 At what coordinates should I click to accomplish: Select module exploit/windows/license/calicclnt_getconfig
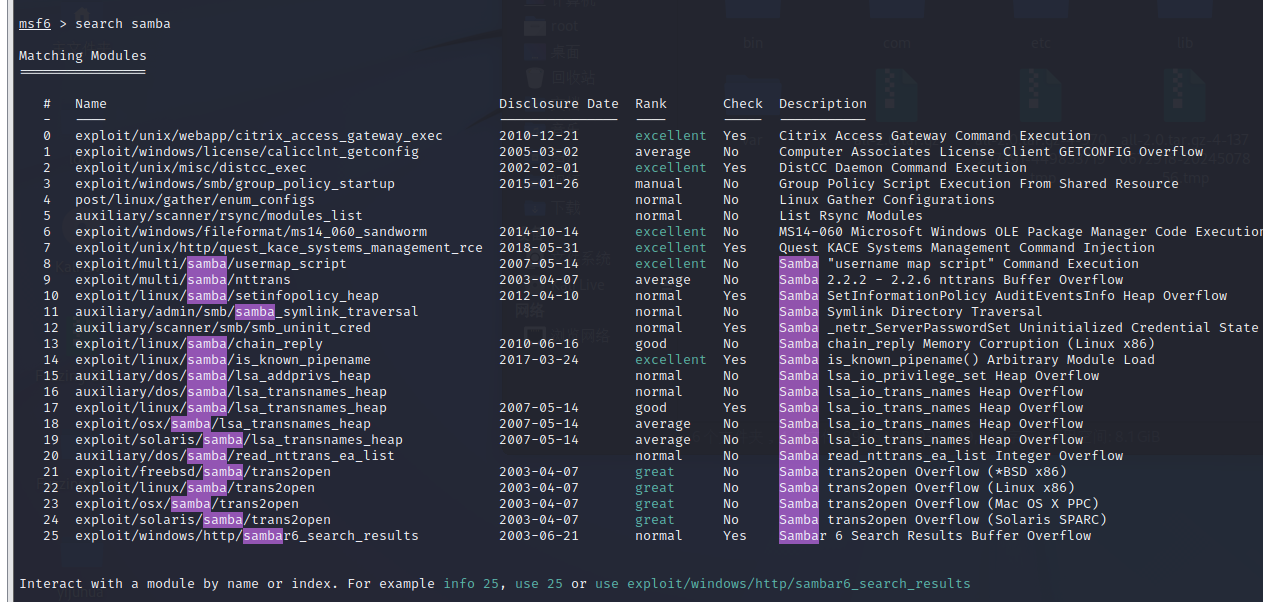[247, 151]
